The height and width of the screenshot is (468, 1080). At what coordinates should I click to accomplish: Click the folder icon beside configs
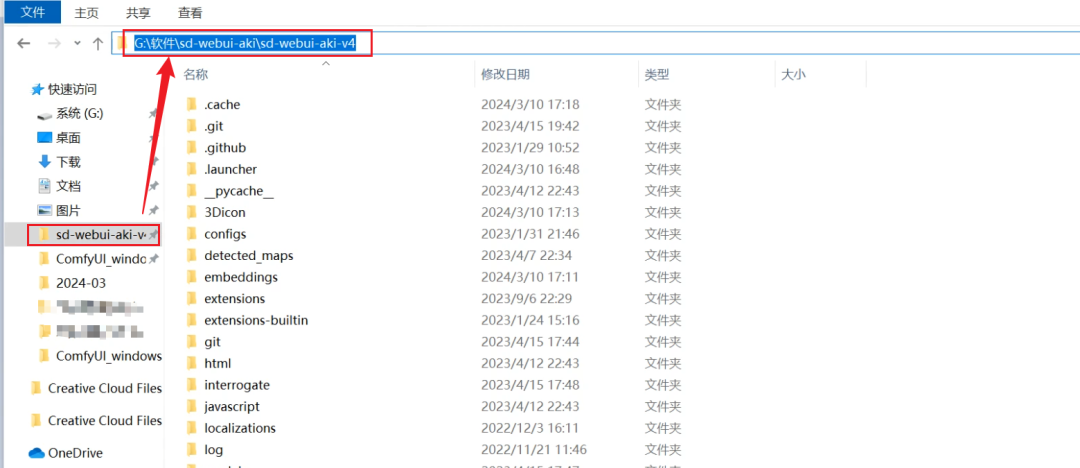pos(192,234)
